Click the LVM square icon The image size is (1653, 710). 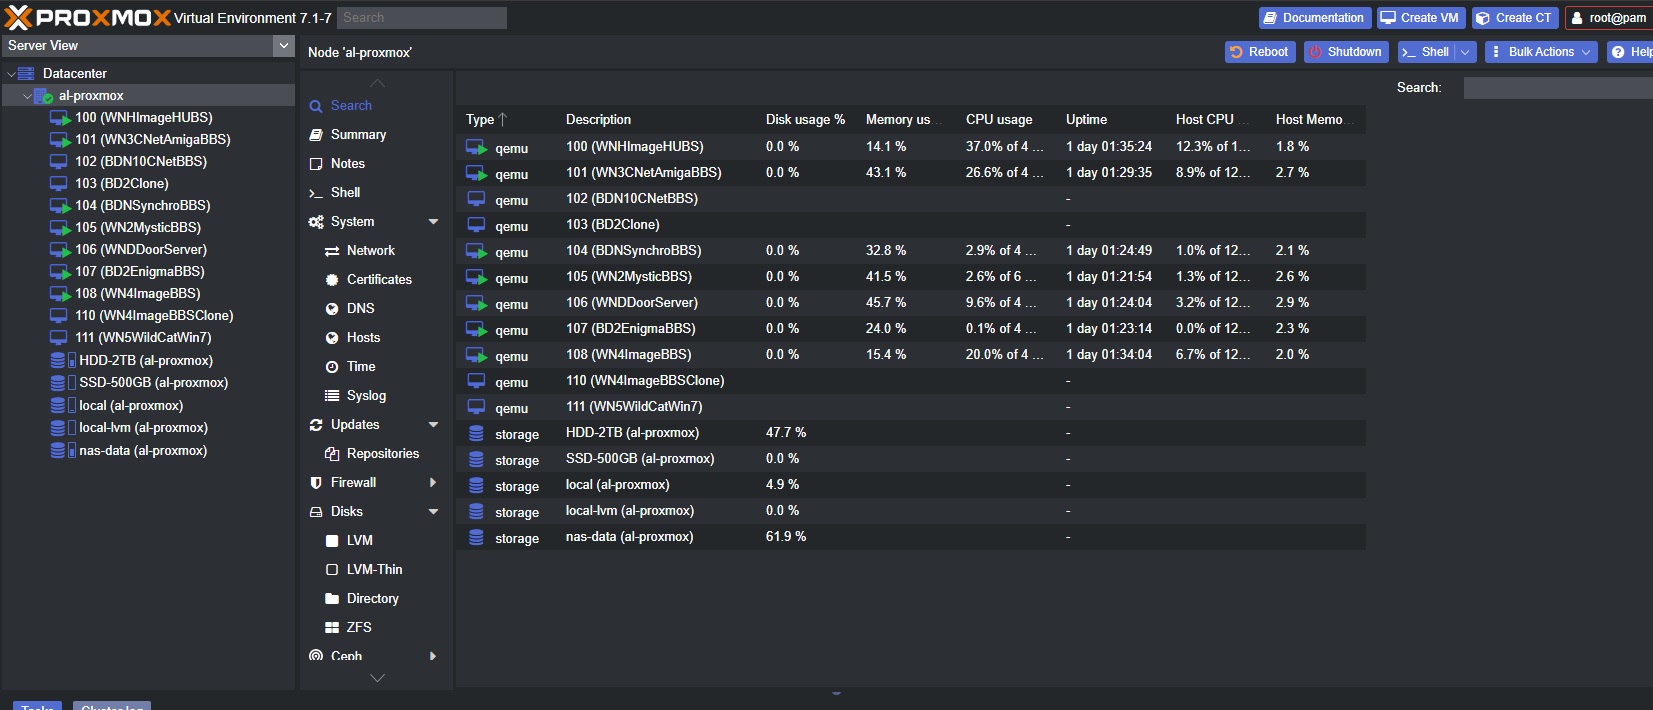(332, 541)
